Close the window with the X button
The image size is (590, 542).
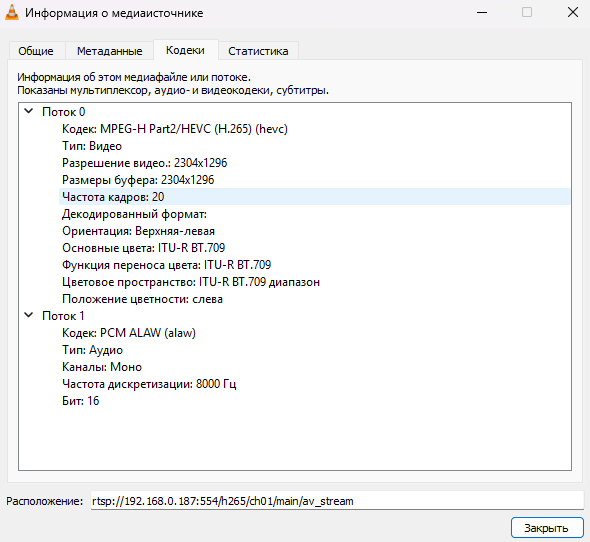[573, 12]
